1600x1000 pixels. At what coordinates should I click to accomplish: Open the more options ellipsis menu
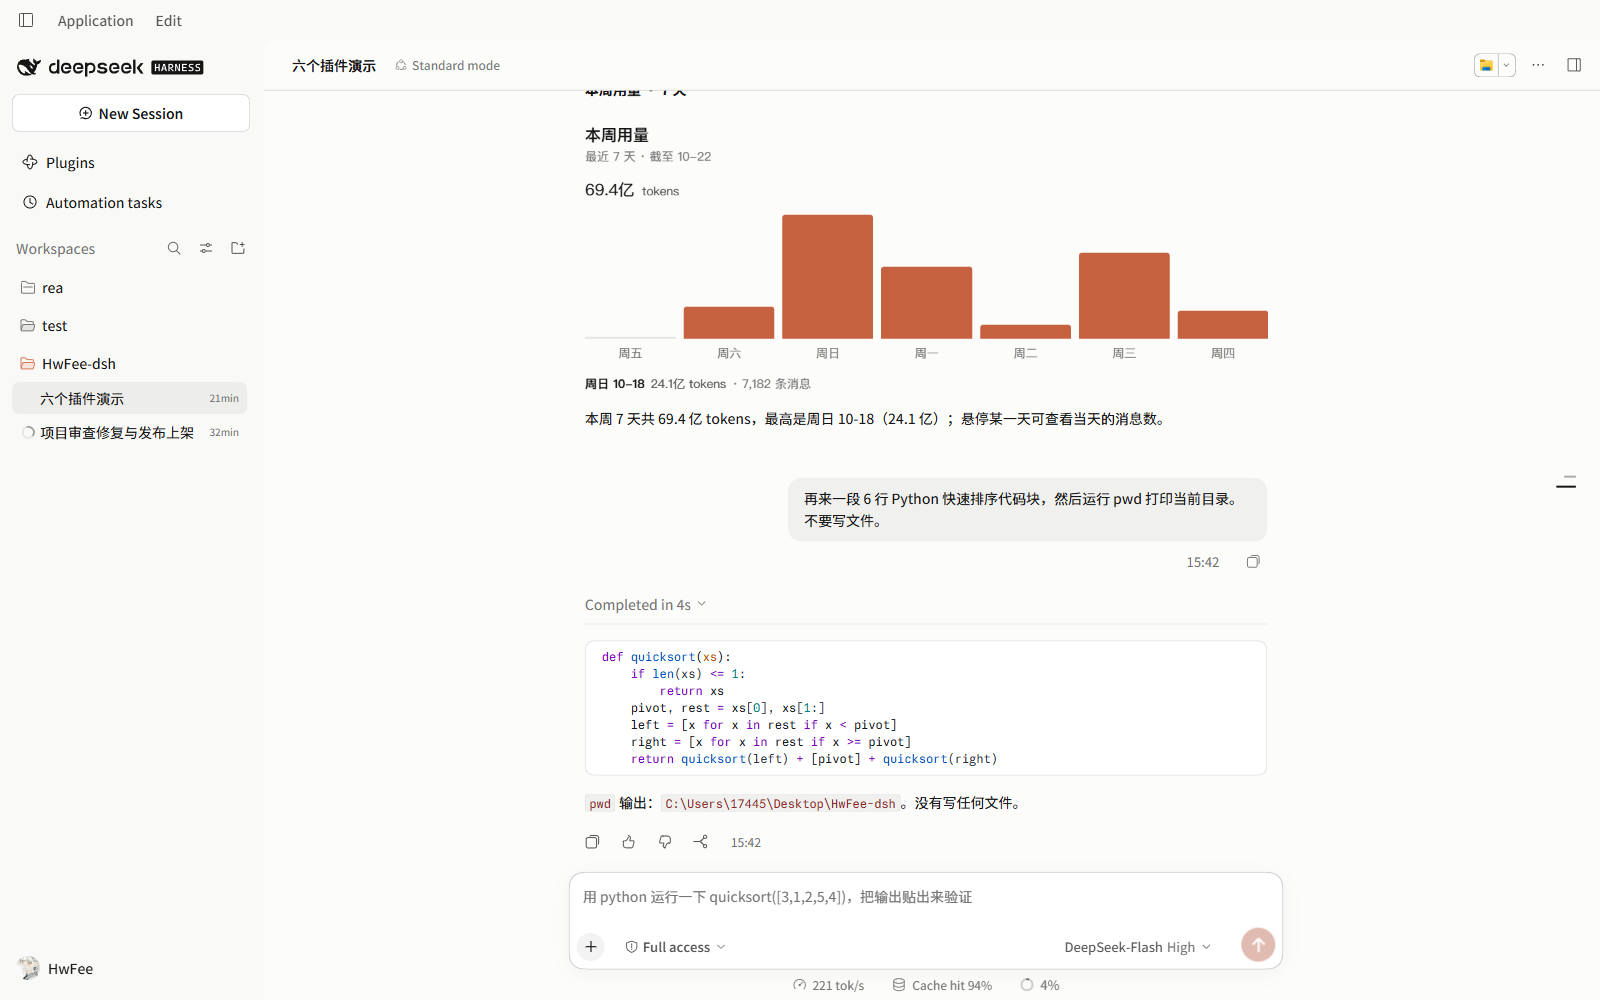[x=1538, y=65]
